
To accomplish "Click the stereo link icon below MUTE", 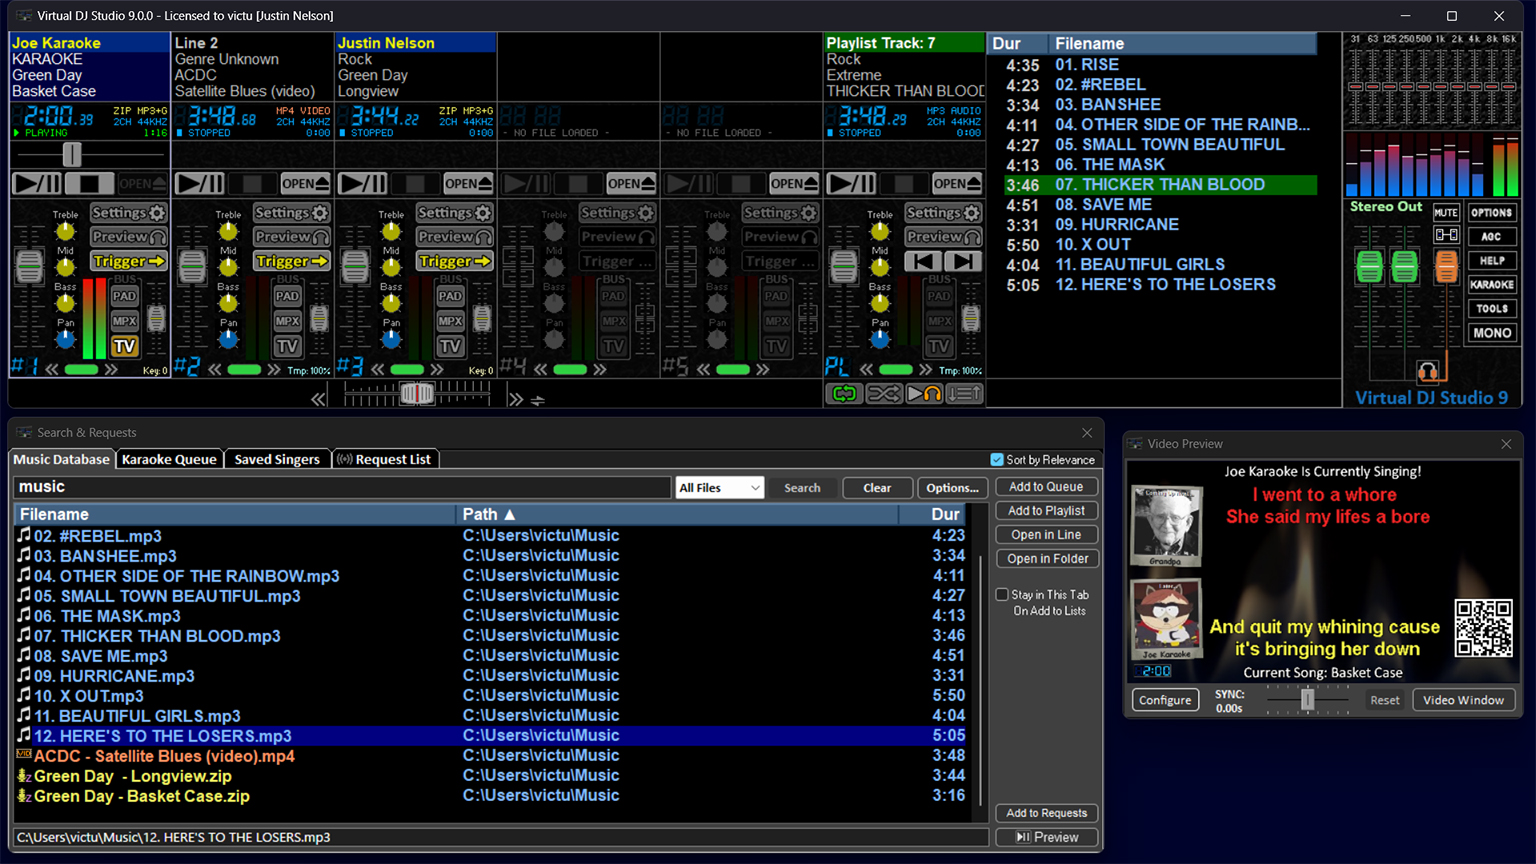I will [x=1446, y=236].
